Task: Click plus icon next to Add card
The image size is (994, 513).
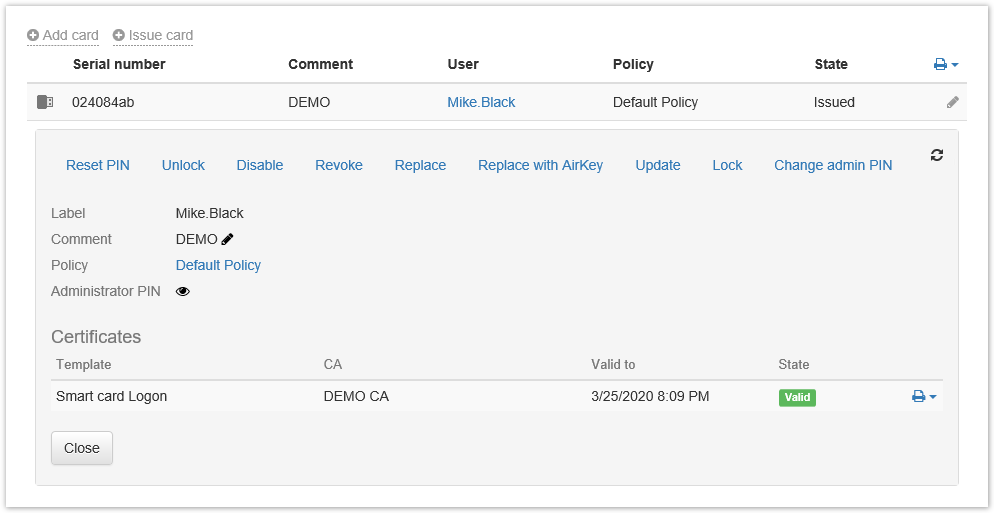Action: pos(33,35)
